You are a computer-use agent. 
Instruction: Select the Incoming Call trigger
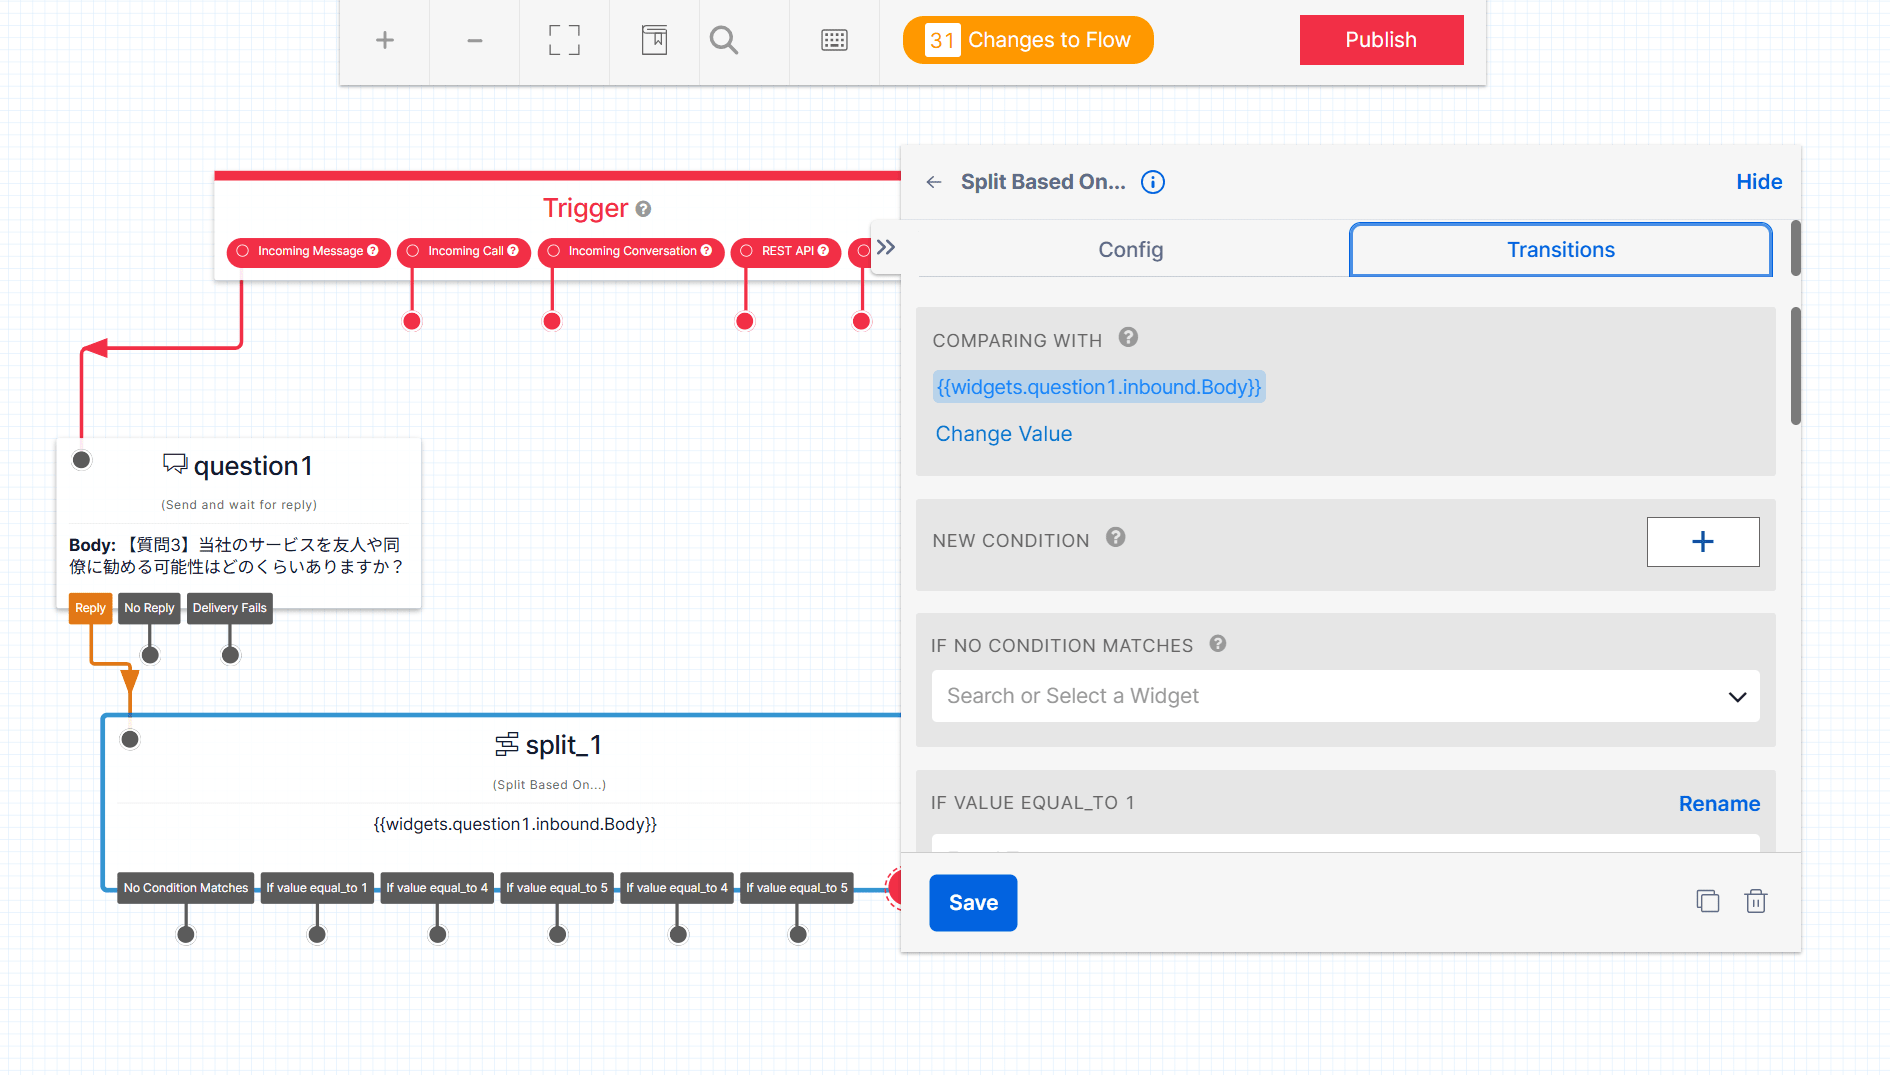(x=464, y=251)
